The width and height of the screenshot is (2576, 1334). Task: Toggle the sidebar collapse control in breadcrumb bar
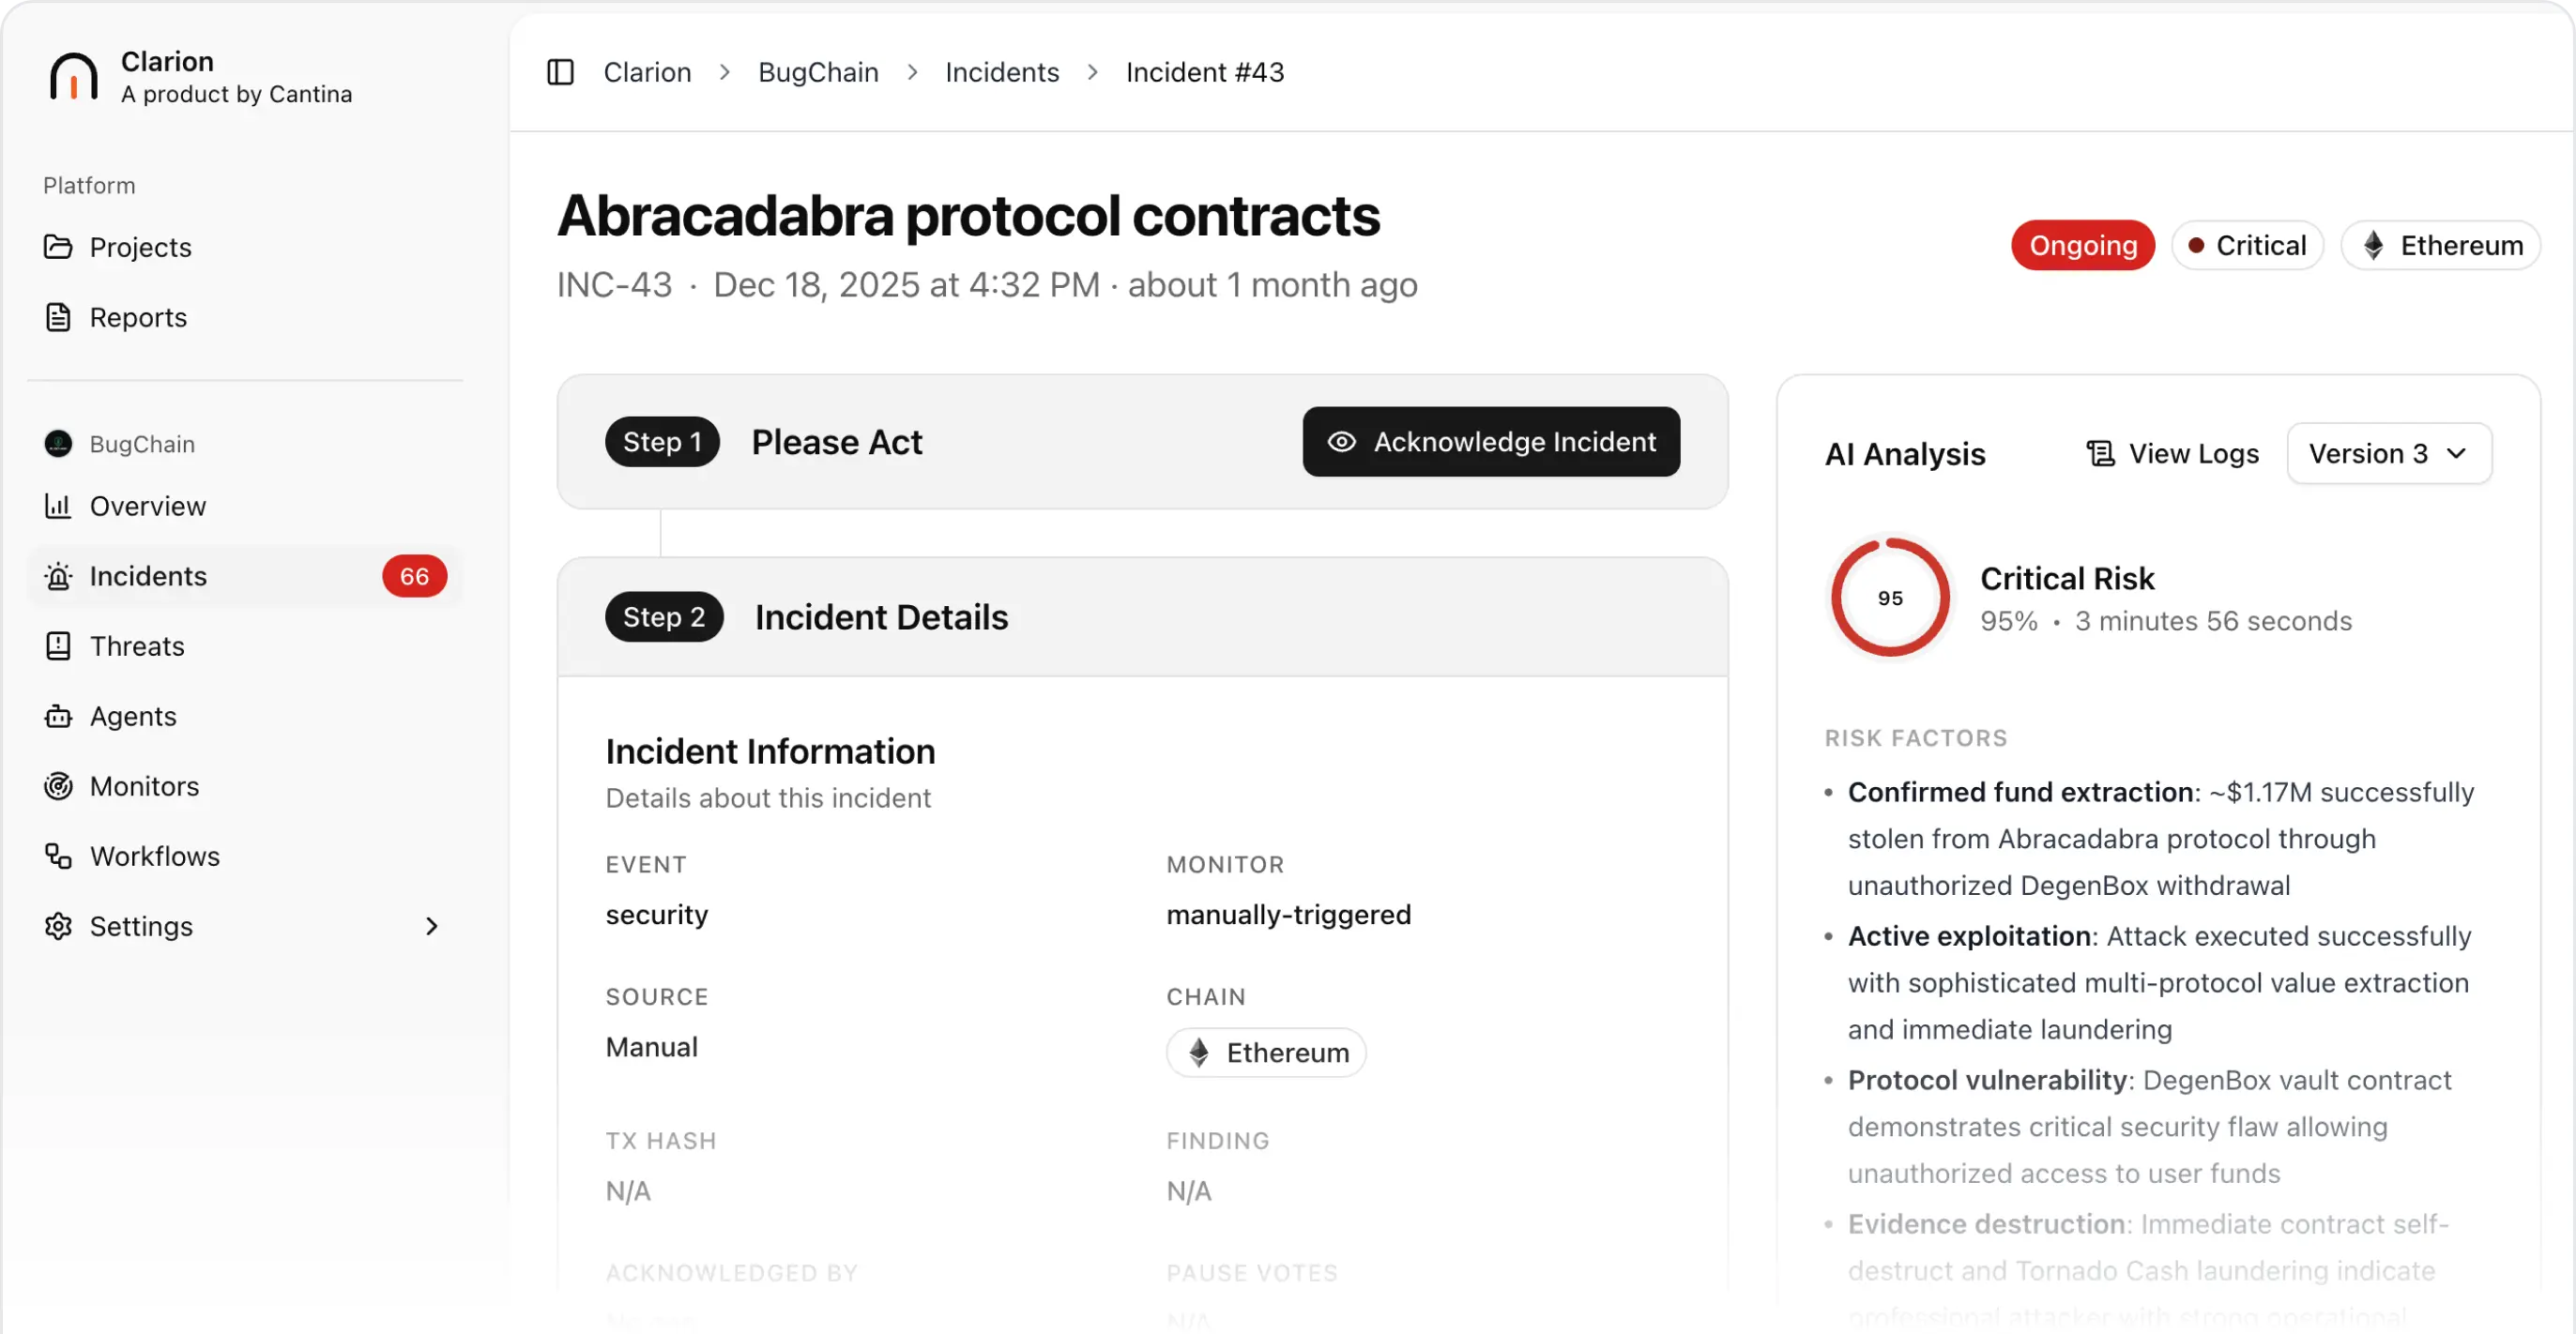(x=559, y=72)
